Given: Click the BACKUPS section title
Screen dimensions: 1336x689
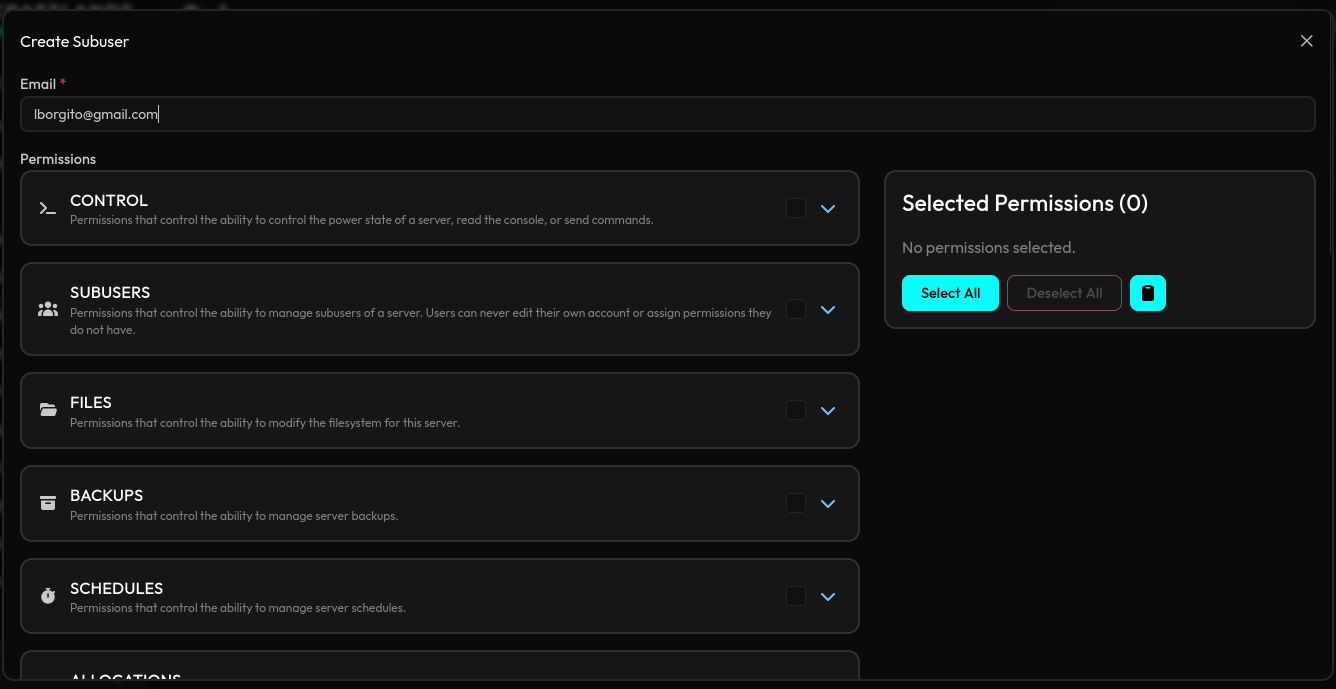Looking at the screenshot, I should pos(106,495).
